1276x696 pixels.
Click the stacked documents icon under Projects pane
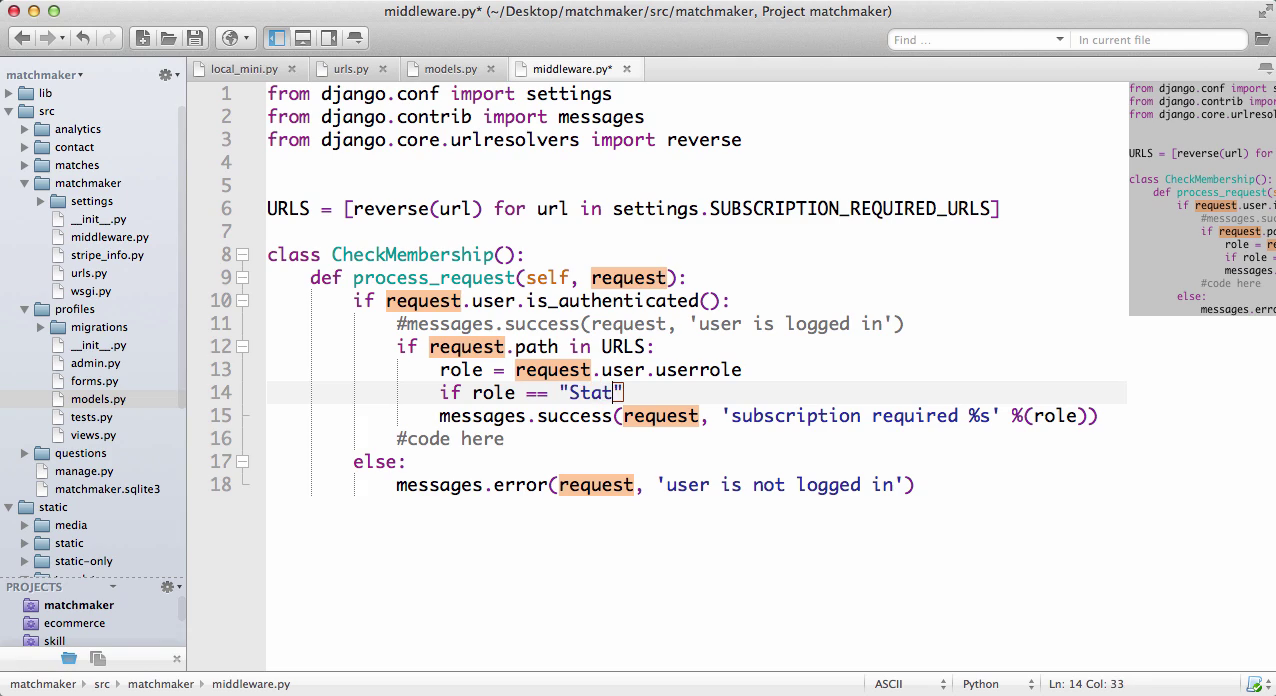click(x=98, y=657)
